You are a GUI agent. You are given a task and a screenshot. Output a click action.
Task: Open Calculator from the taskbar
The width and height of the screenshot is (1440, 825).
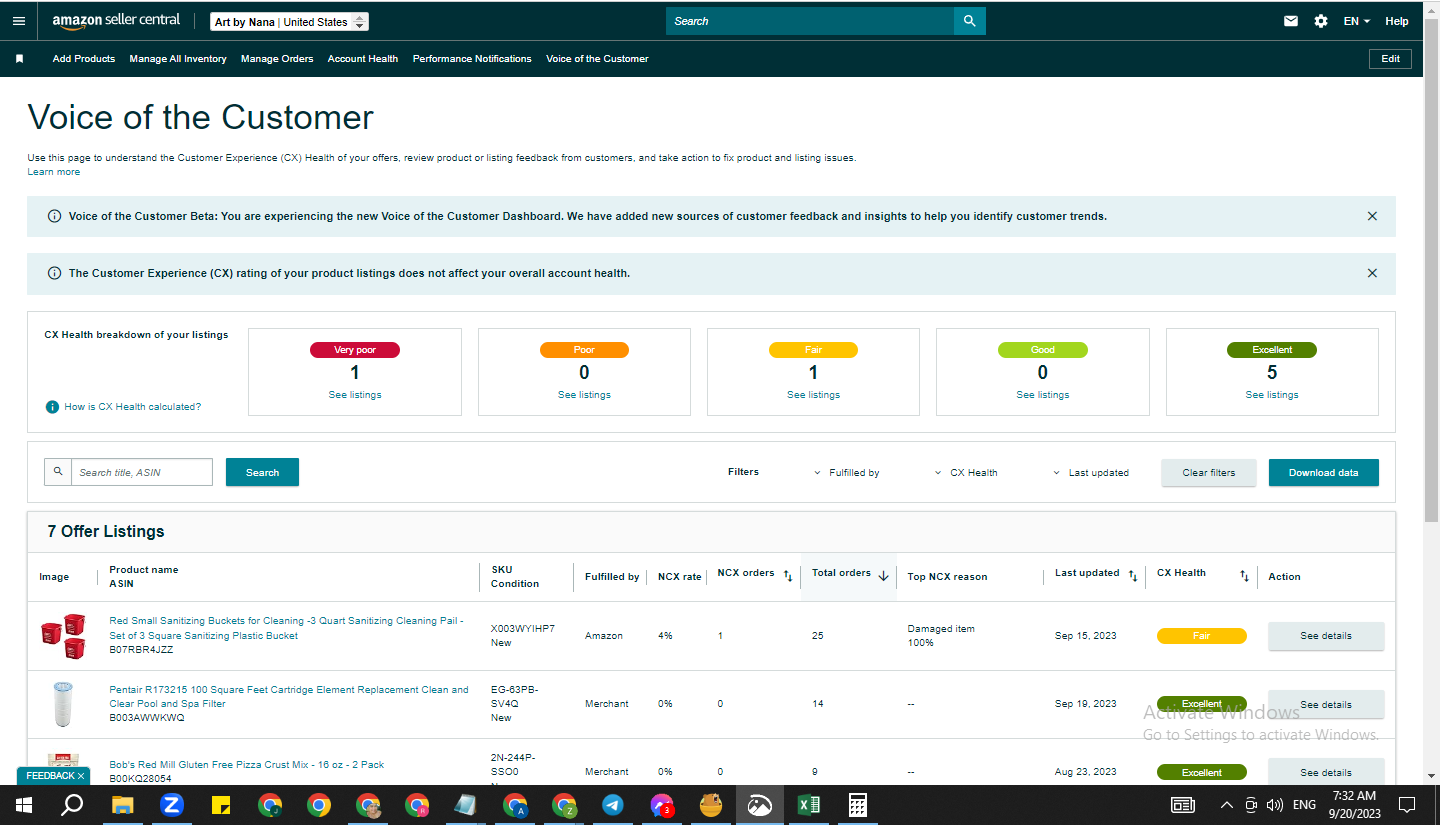click(x=857, y=805)
